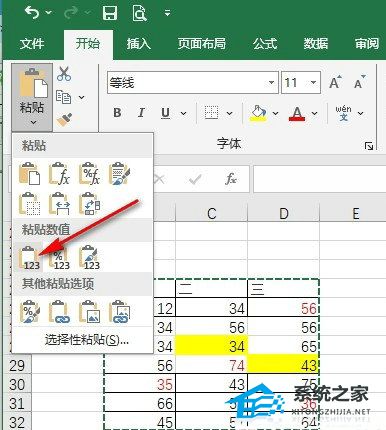Choose Paste as Picture option
The image size is (386, 430).
click(89, 312)
